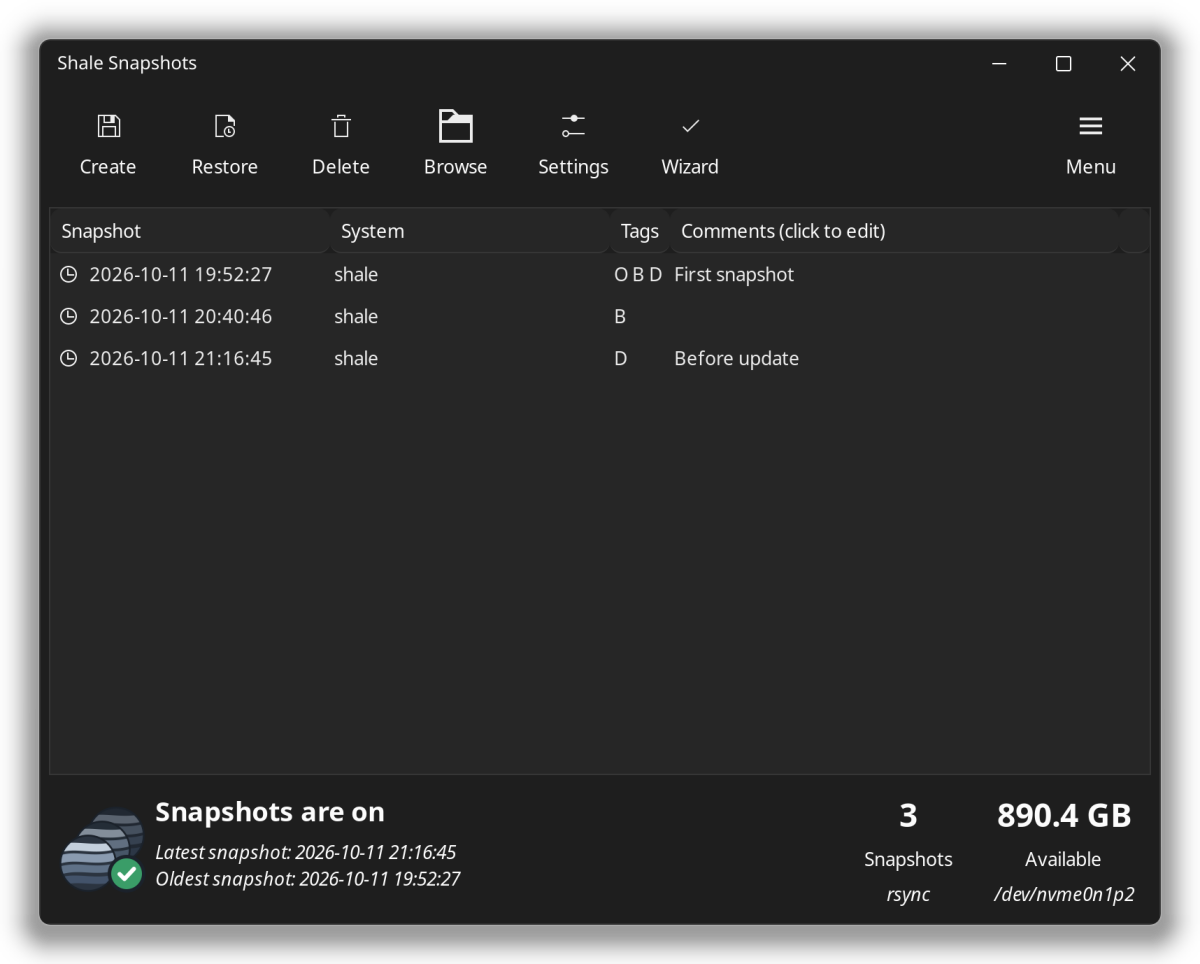Minimize the Shale Snapshots window

1000,64
